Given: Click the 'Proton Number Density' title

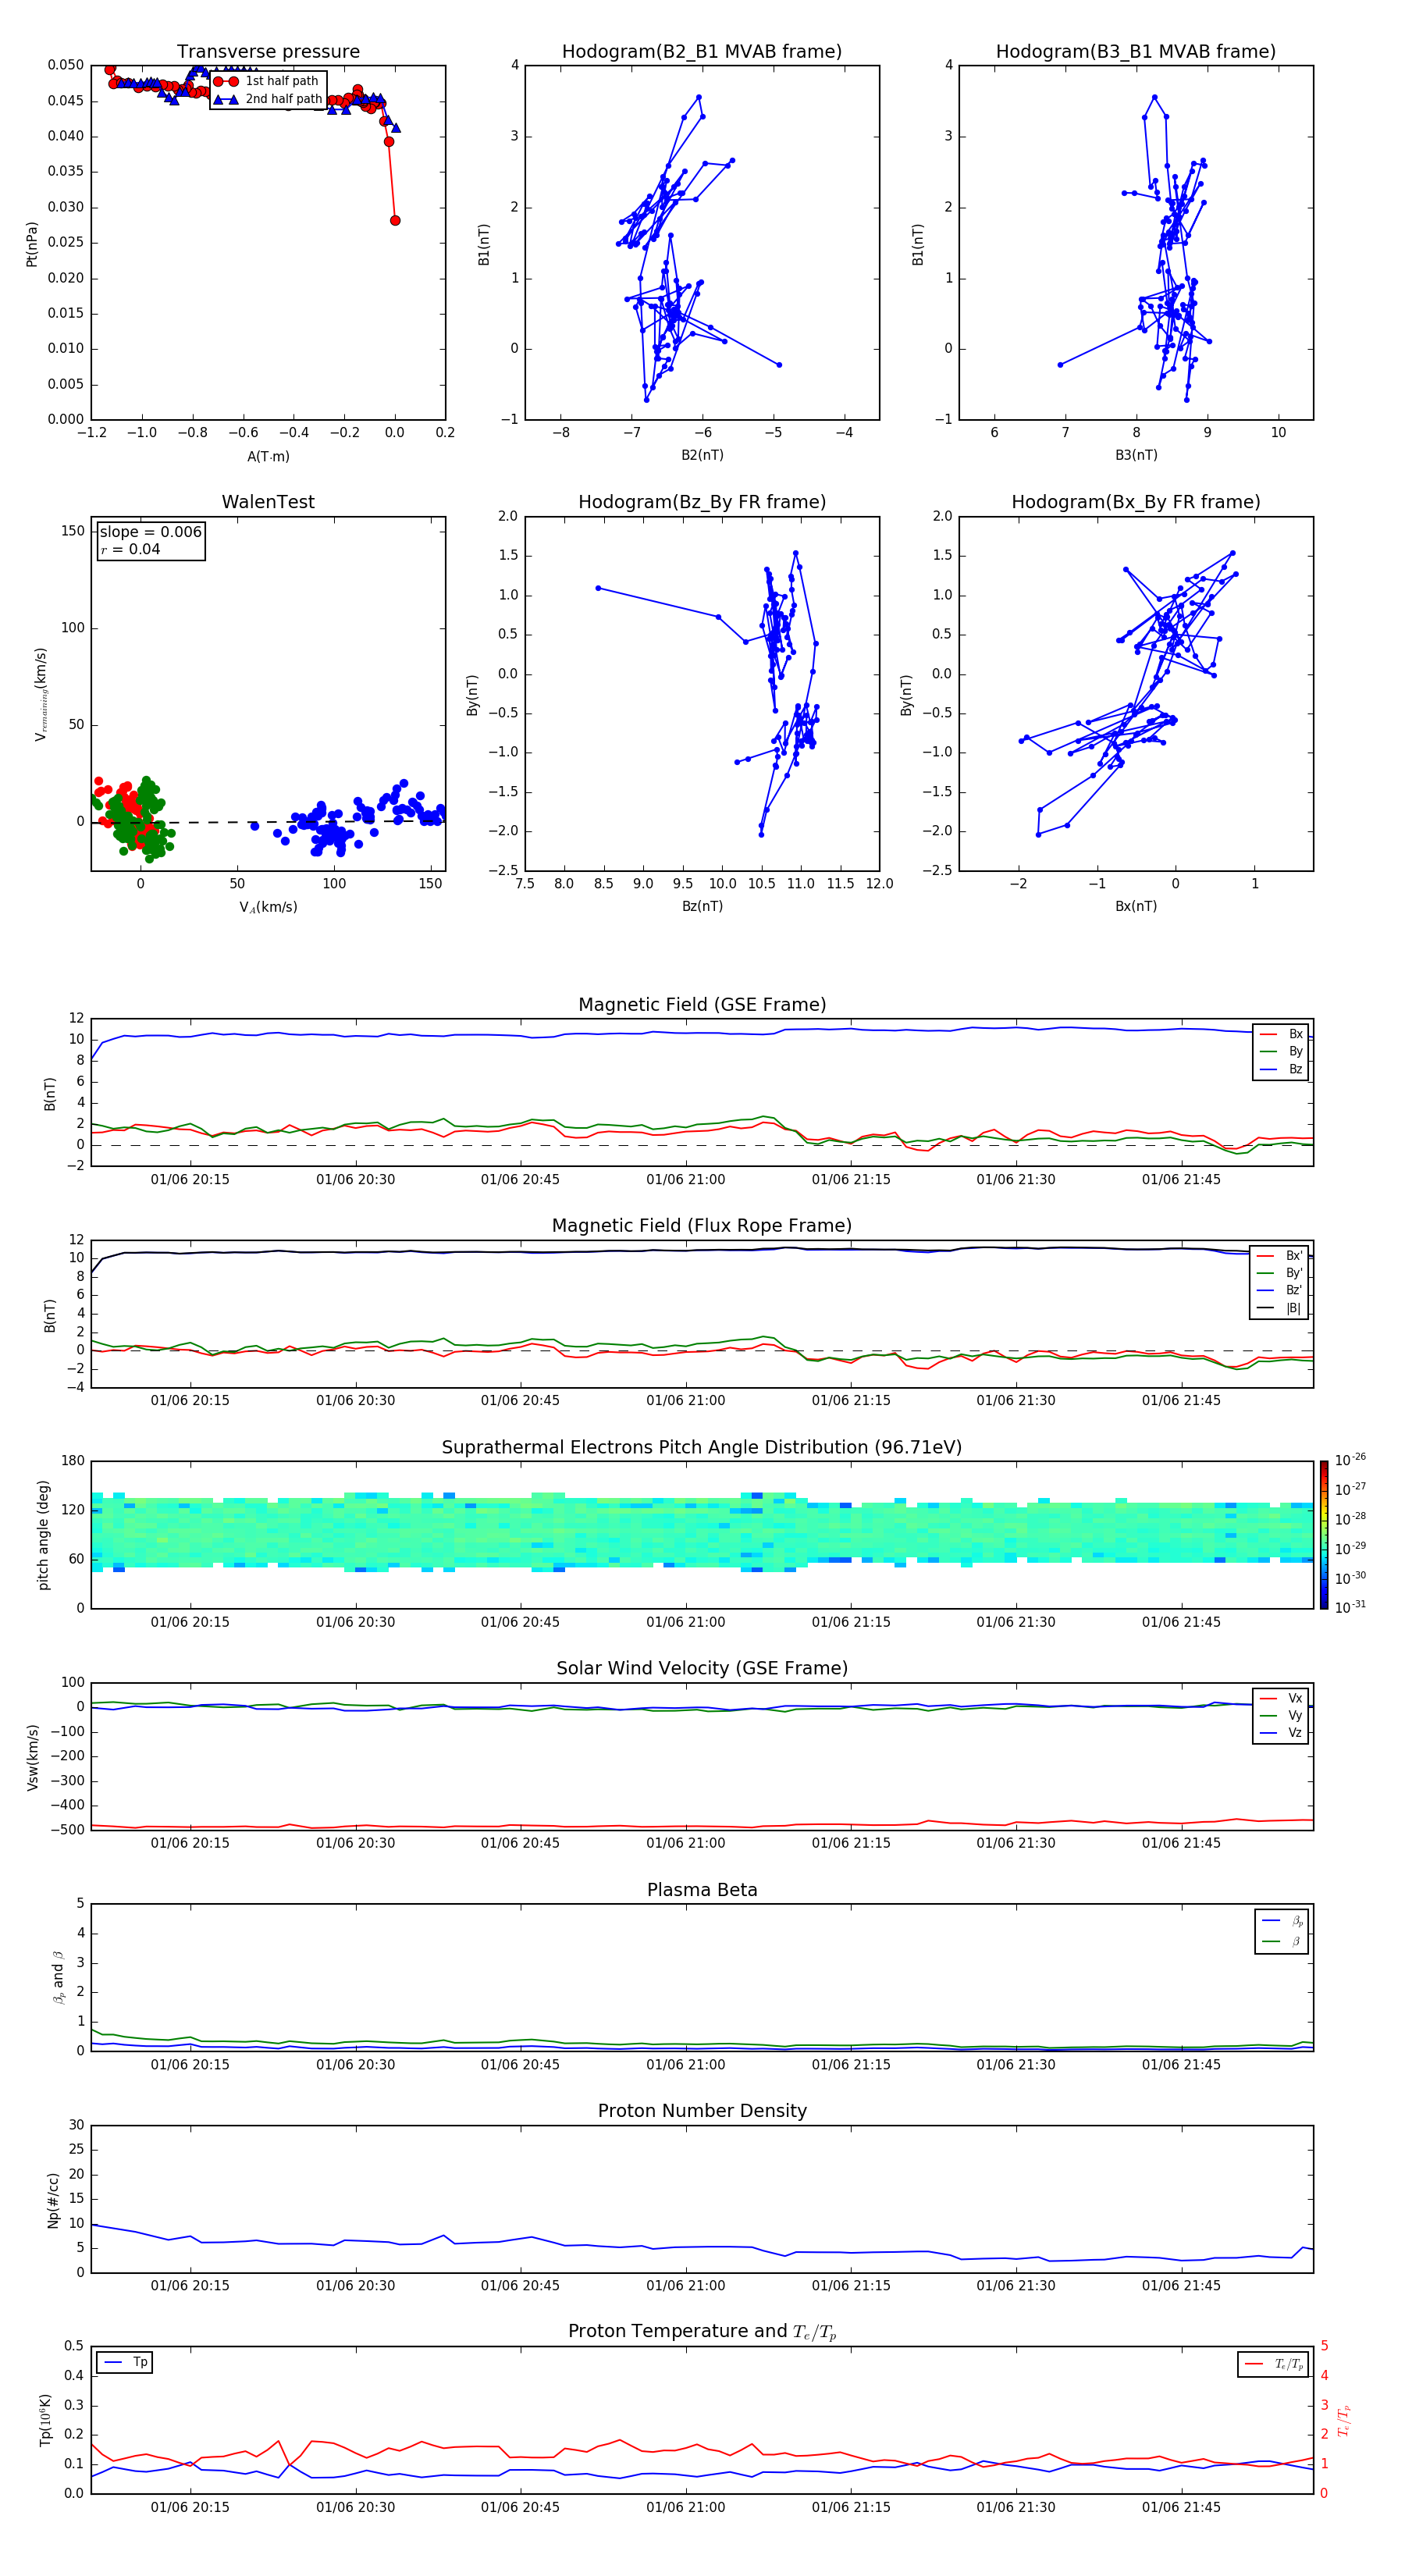Looking at the screenshot, I should point(702,2111).
